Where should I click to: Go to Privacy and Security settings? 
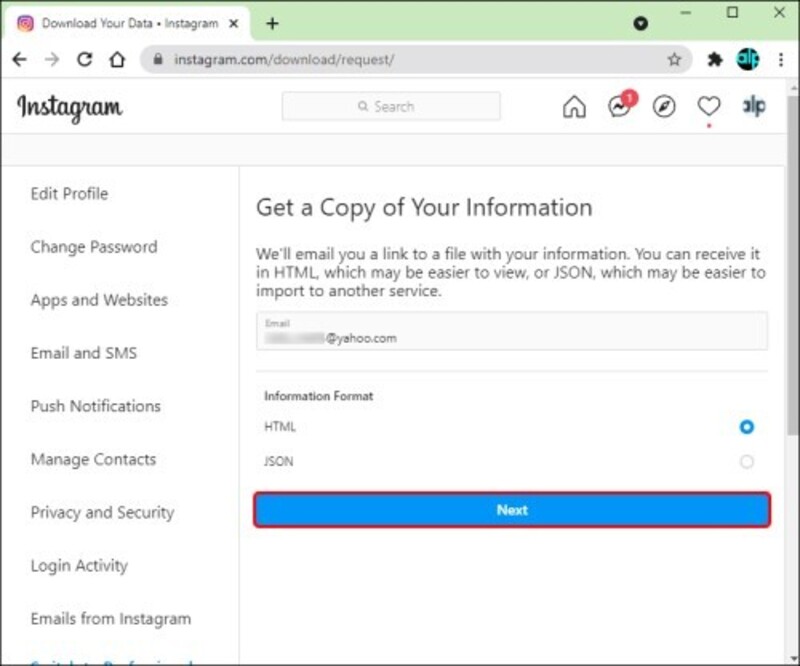click(102, 513)
